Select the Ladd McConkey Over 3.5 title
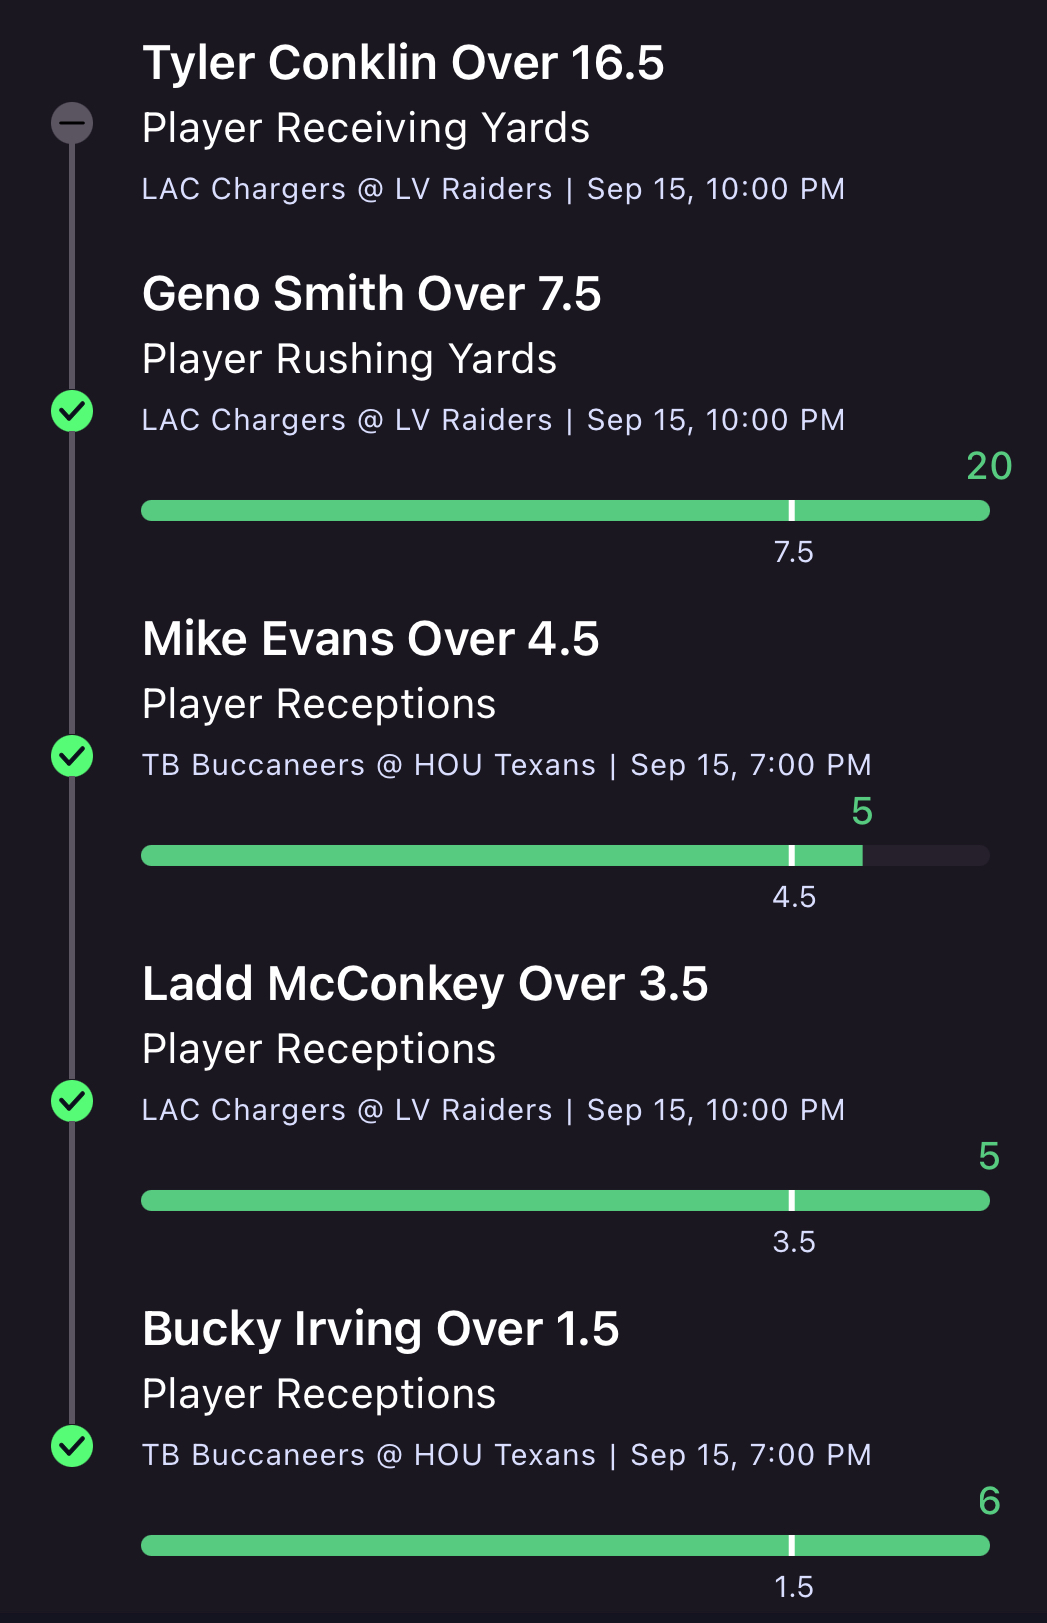The height and width of the screenshot is (1623, 1047). 425,984
